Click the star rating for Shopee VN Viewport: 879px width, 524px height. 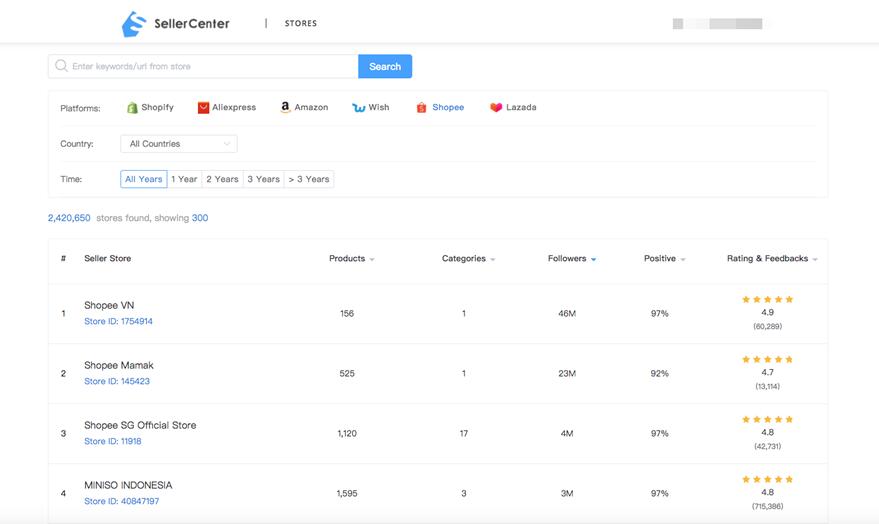coord(767,299)
